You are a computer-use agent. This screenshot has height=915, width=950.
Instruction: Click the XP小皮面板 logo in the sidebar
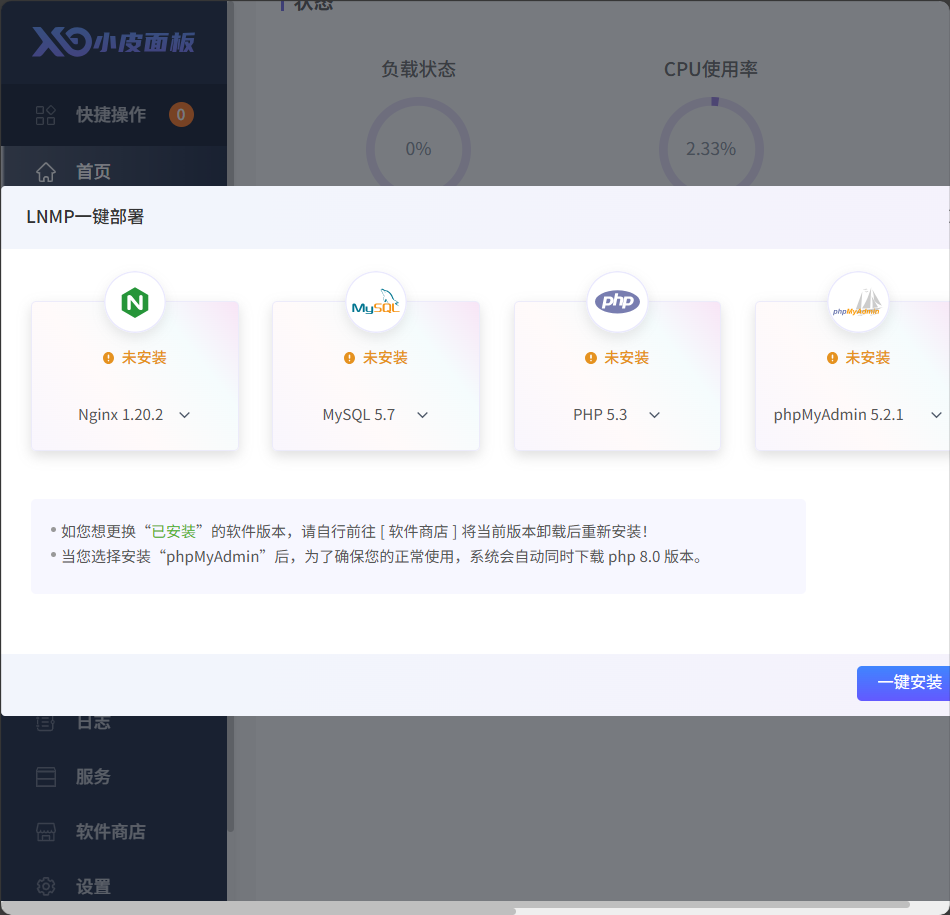pyautogui.click(x=113, y=42)
